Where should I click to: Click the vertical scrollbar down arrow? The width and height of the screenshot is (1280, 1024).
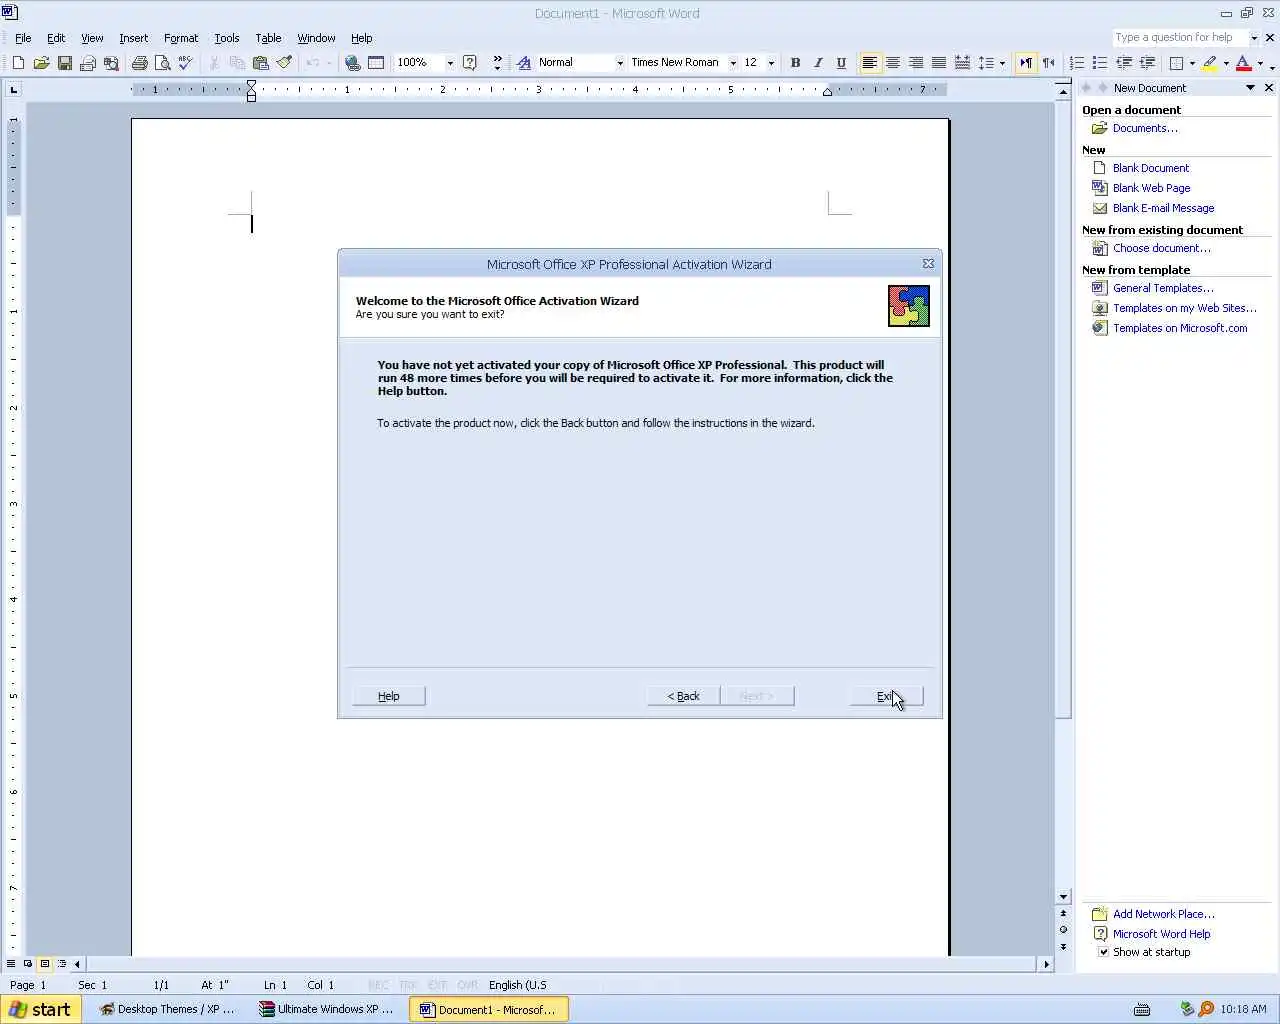click(1063, 897)
